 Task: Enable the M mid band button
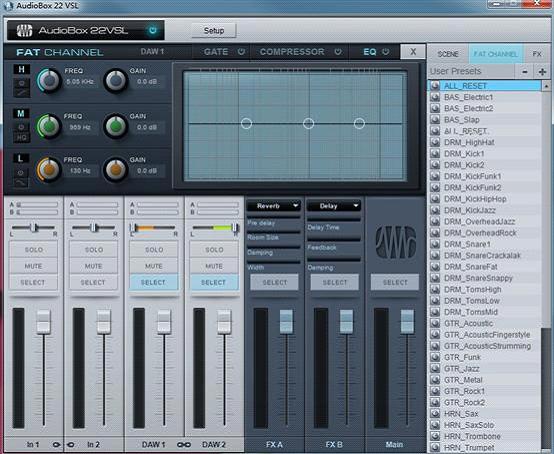(21, 113)
